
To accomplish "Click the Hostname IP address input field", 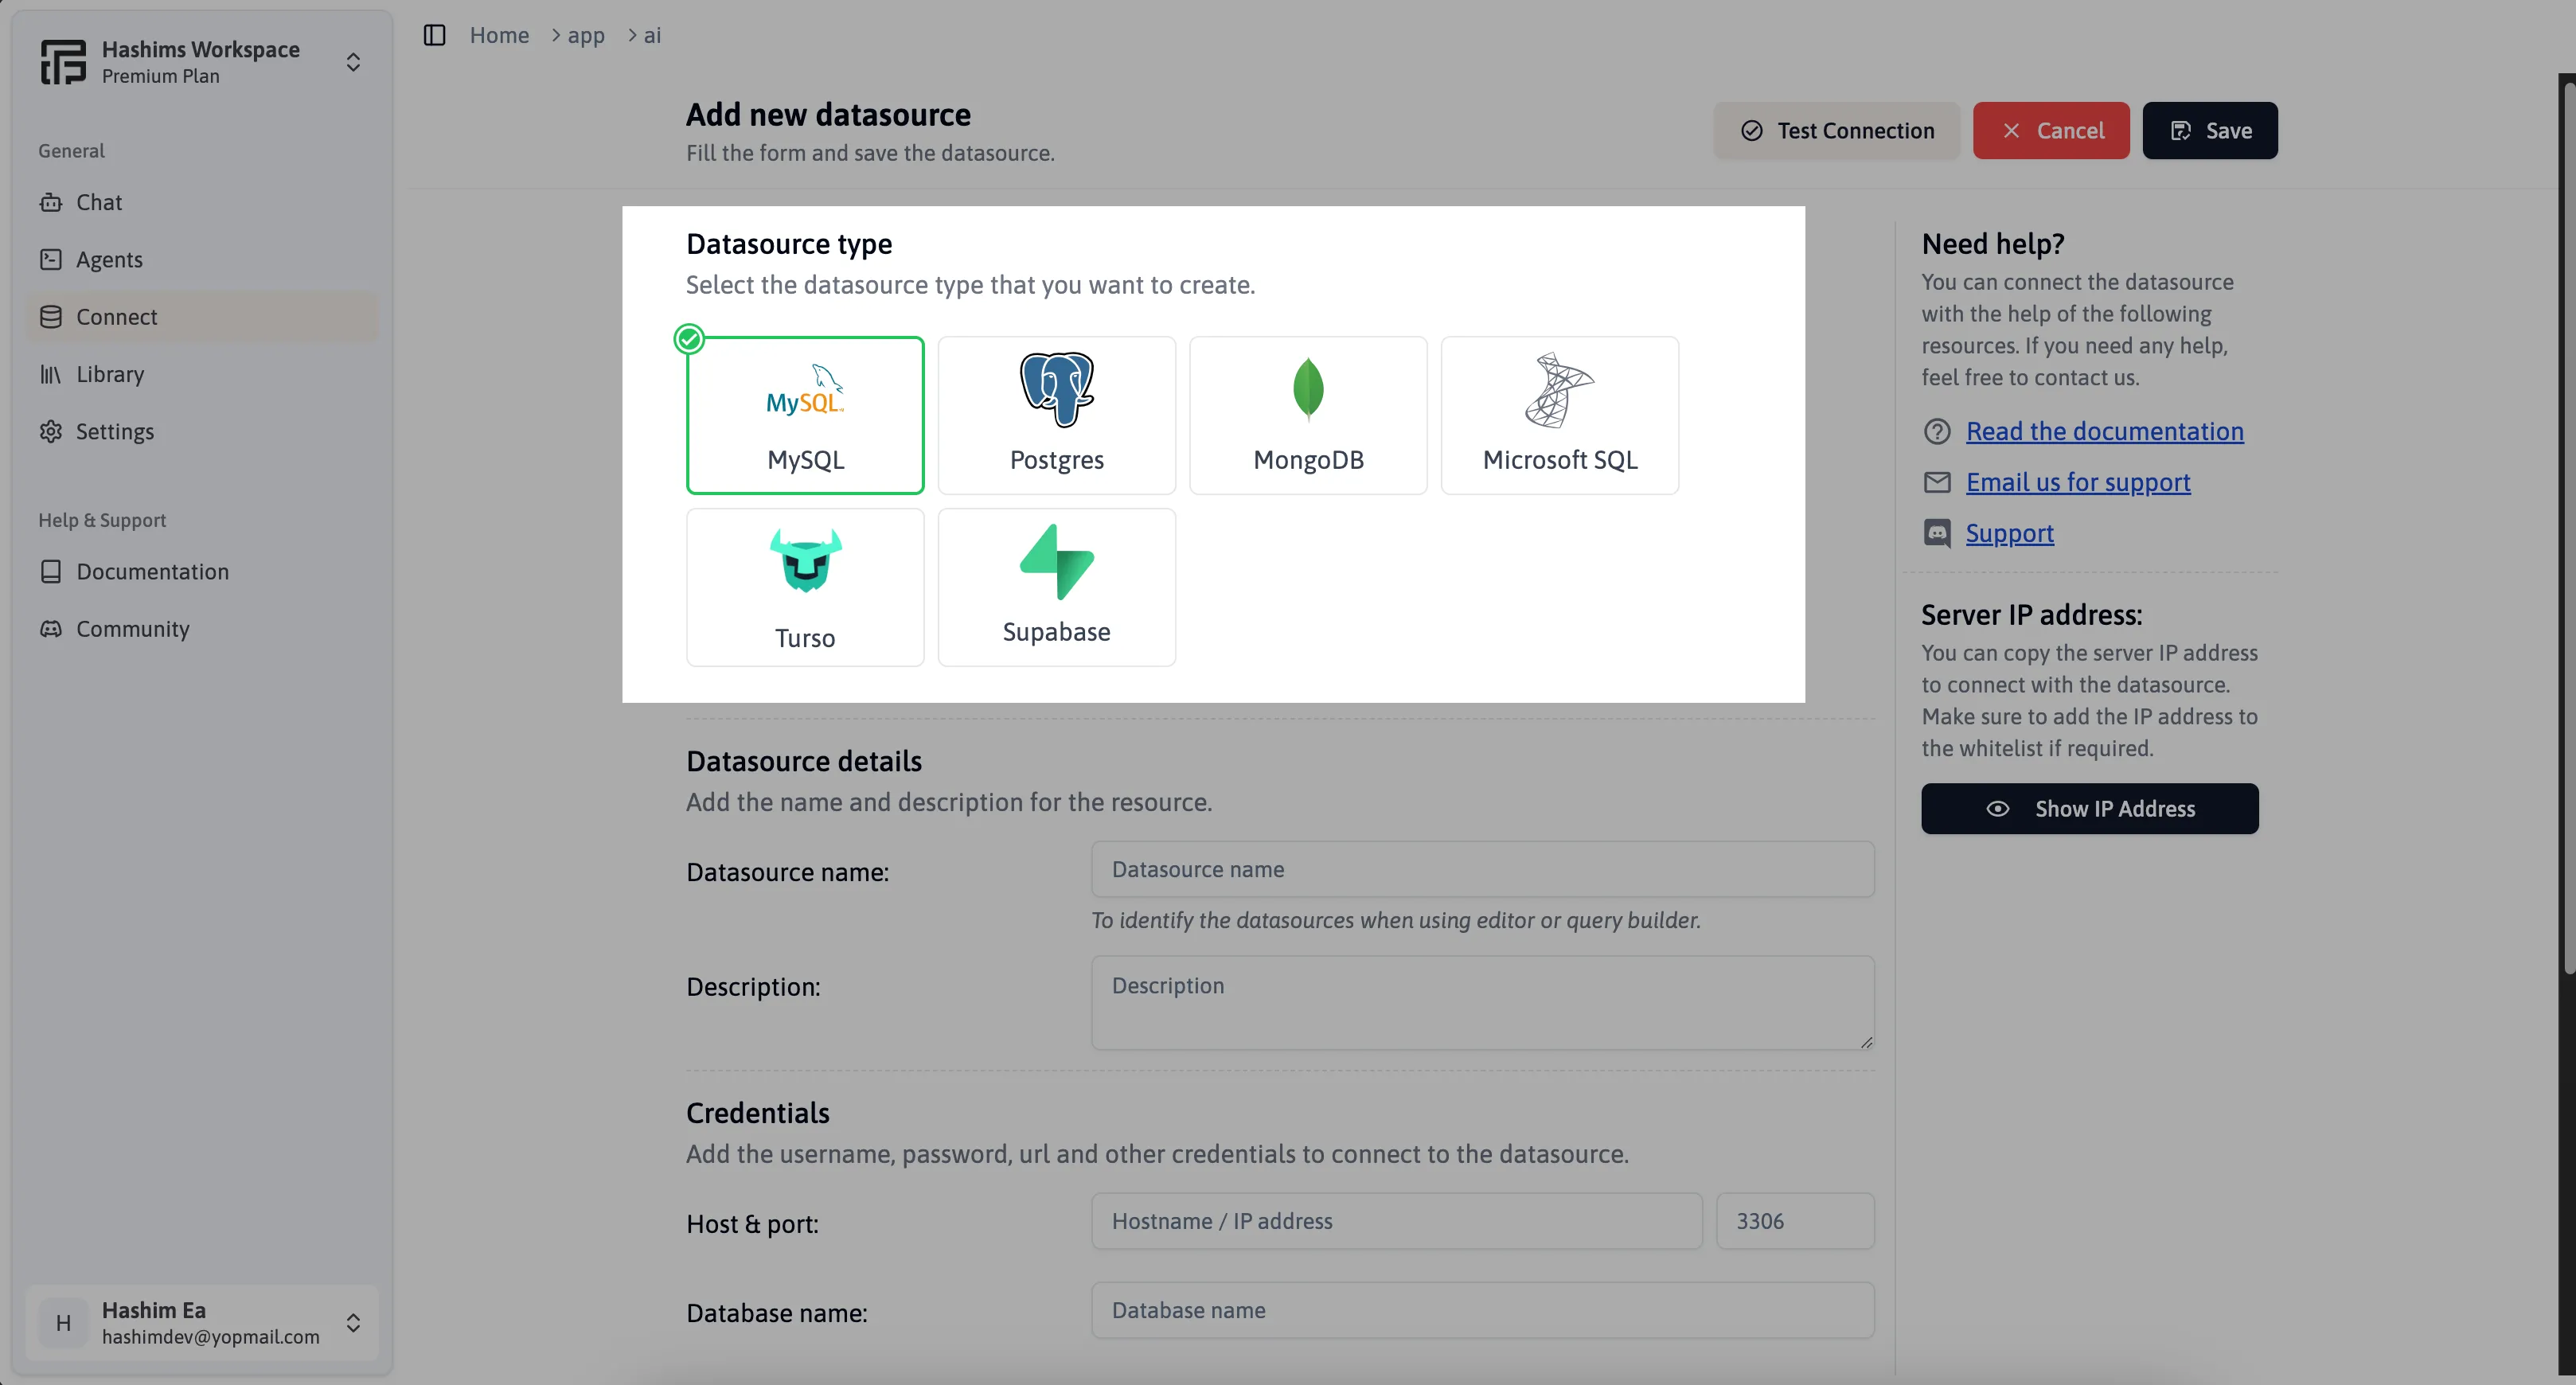I will (x=1396, y=1219).
